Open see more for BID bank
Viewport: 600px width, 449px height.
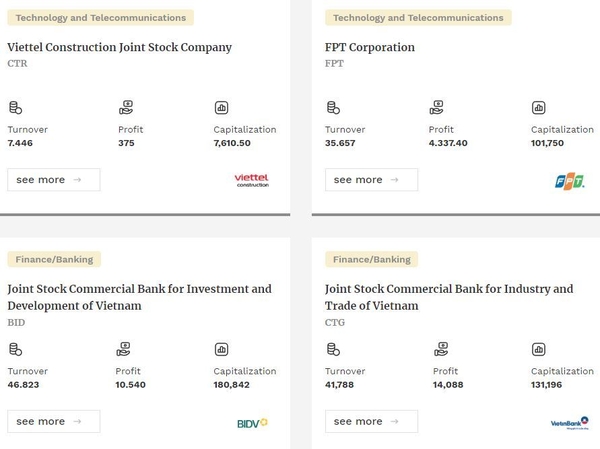pos(54,421)
